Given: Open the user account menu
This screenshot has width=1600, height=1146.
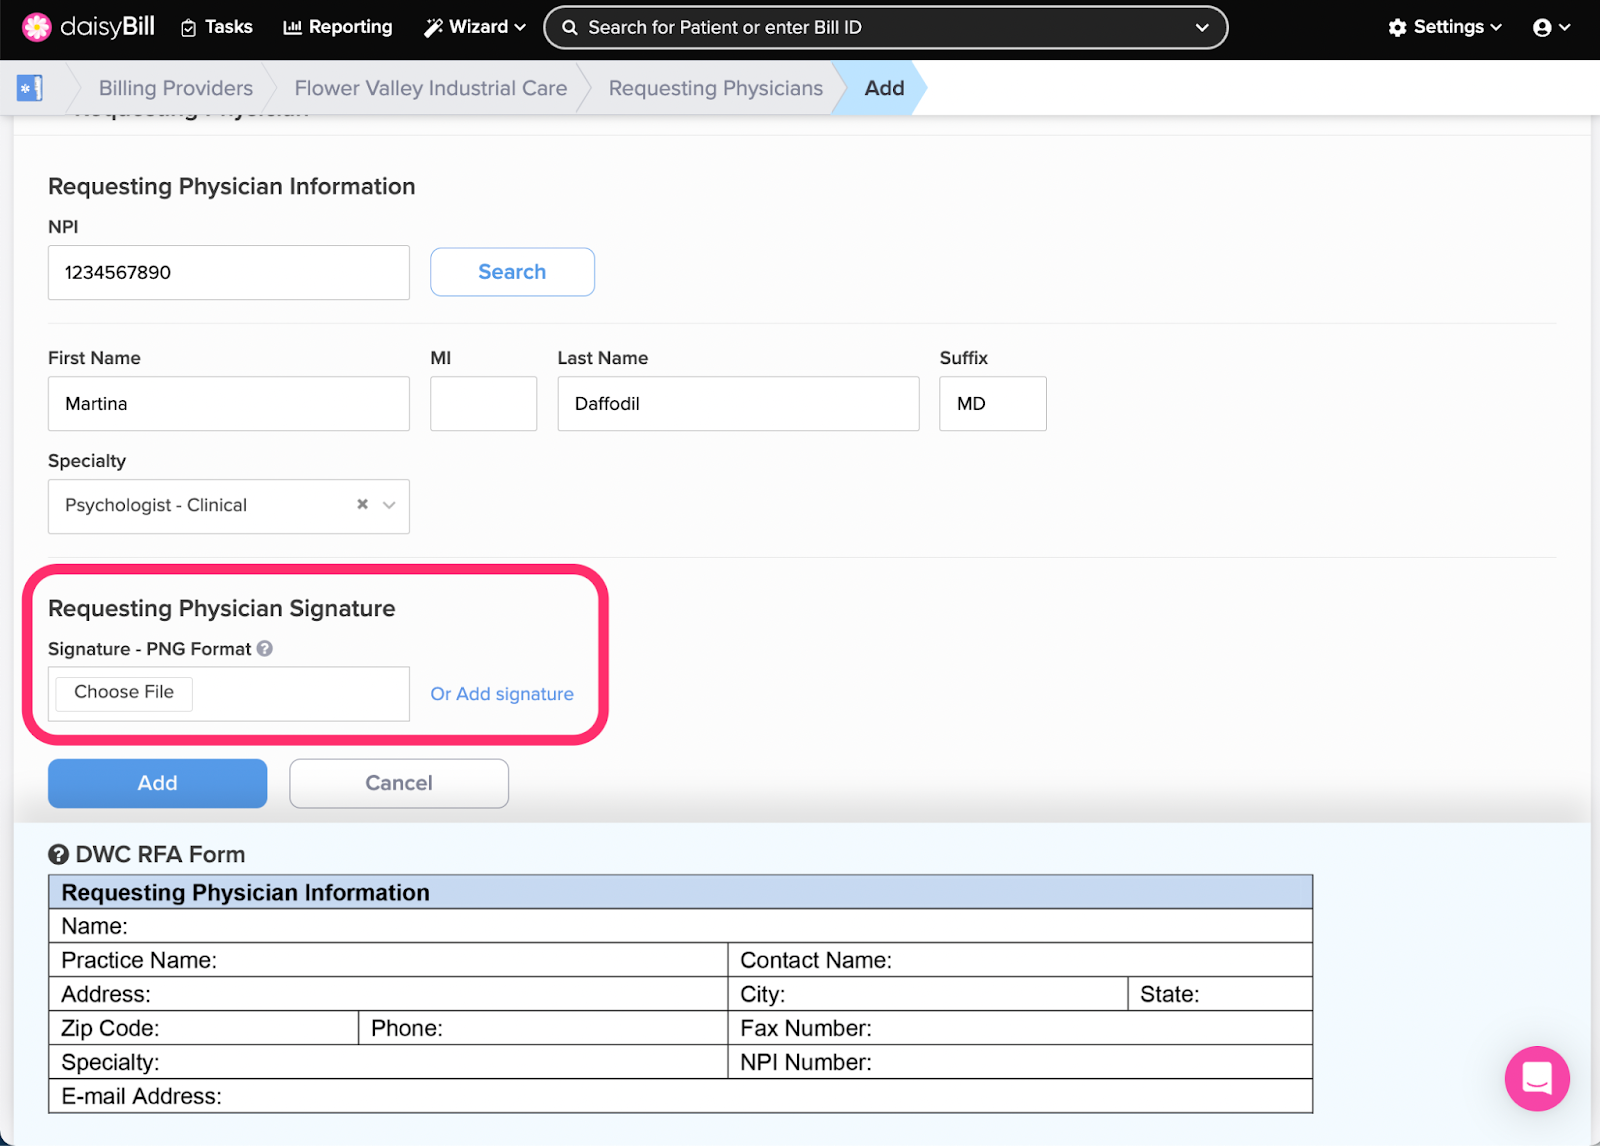Looking at the screenshot, I should coord(1551,28).
